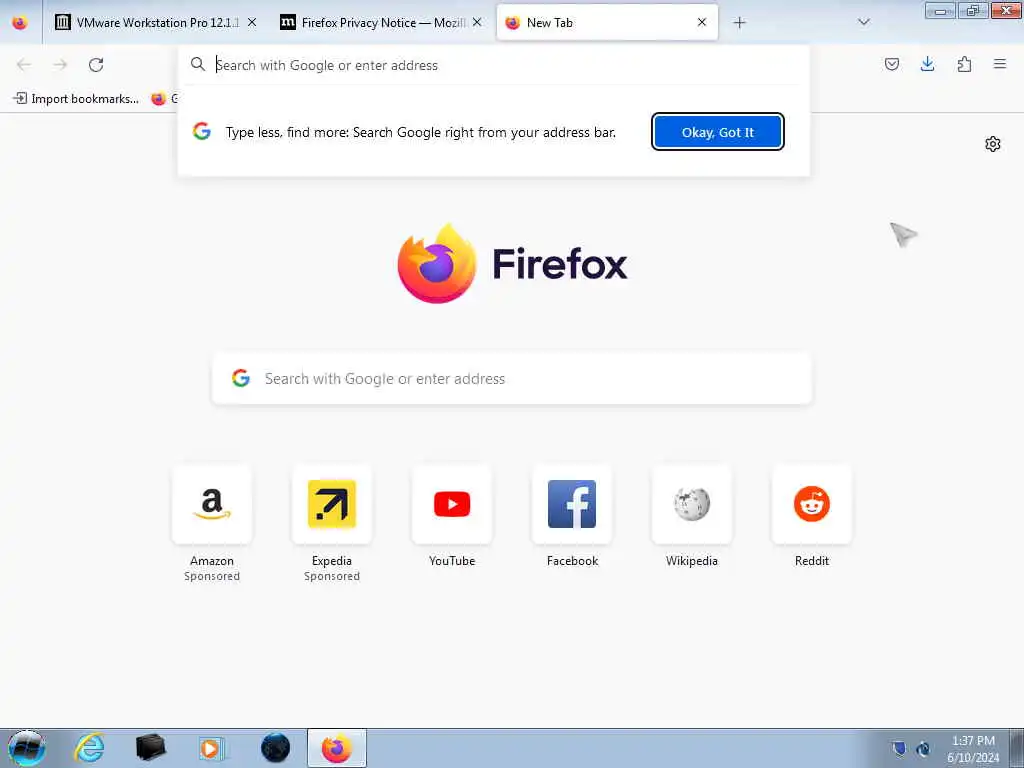Open the black box app in taskbar
Viewport: 1024px width, 768px height.
click(x=151, y=748)
